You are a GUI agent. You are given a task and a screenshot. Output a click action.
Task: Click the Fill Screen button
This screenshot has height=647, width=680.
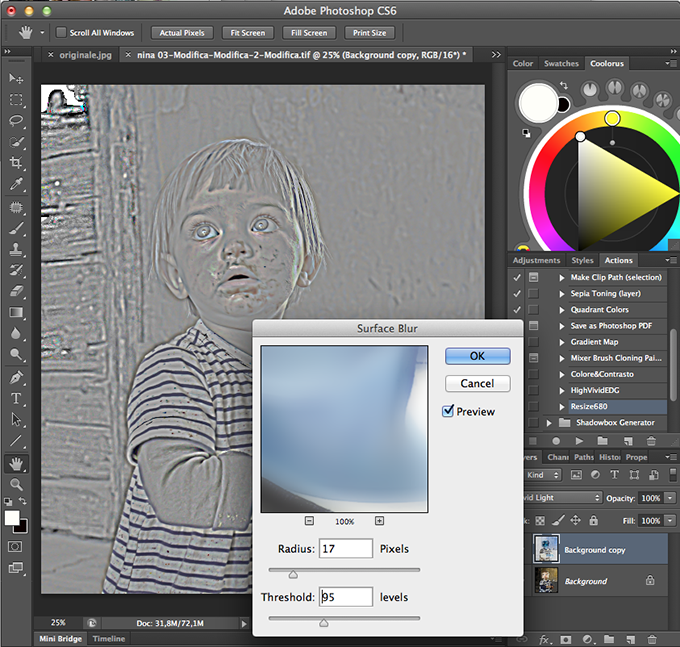[309, 33]
